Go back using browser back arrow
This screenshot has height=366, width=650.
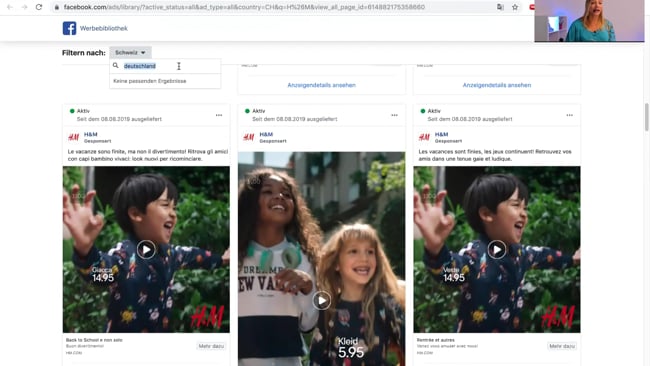(10, 7)
